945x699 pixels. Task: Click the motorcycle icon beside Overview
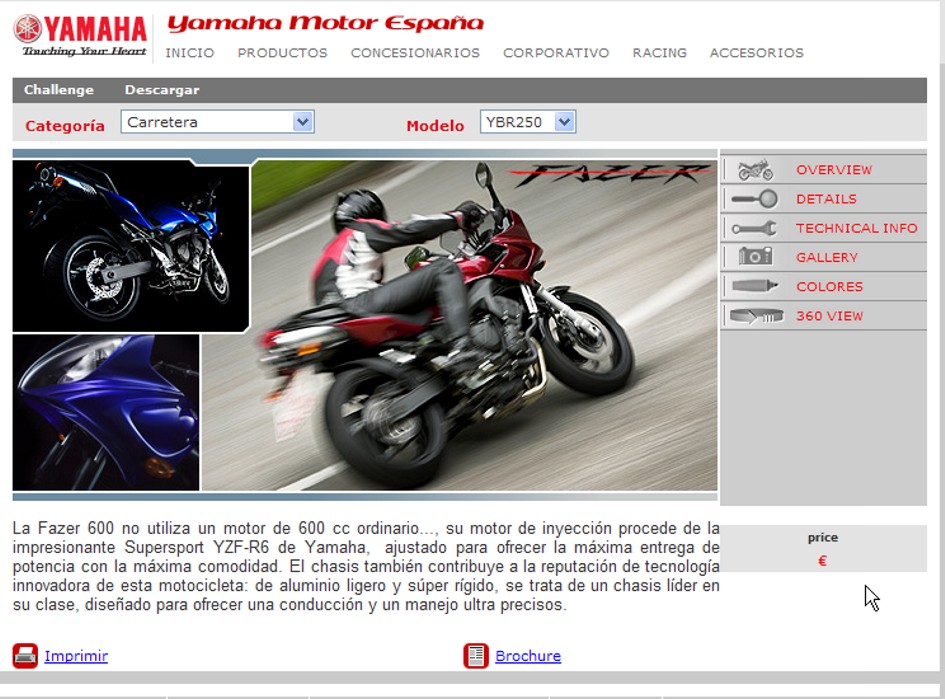pos(755,170)
